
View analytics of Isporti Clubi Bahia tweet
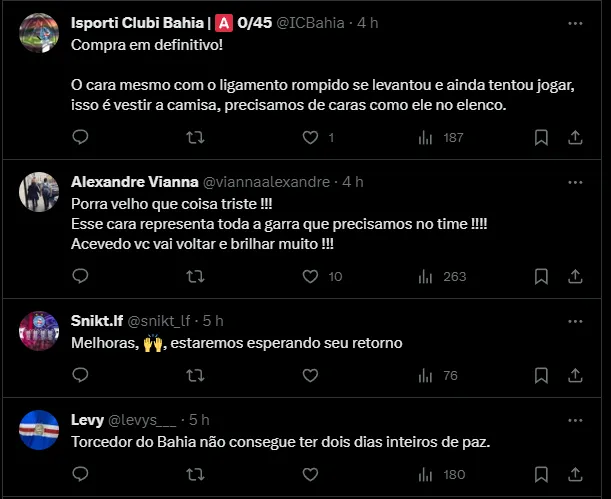pos(425,137)
